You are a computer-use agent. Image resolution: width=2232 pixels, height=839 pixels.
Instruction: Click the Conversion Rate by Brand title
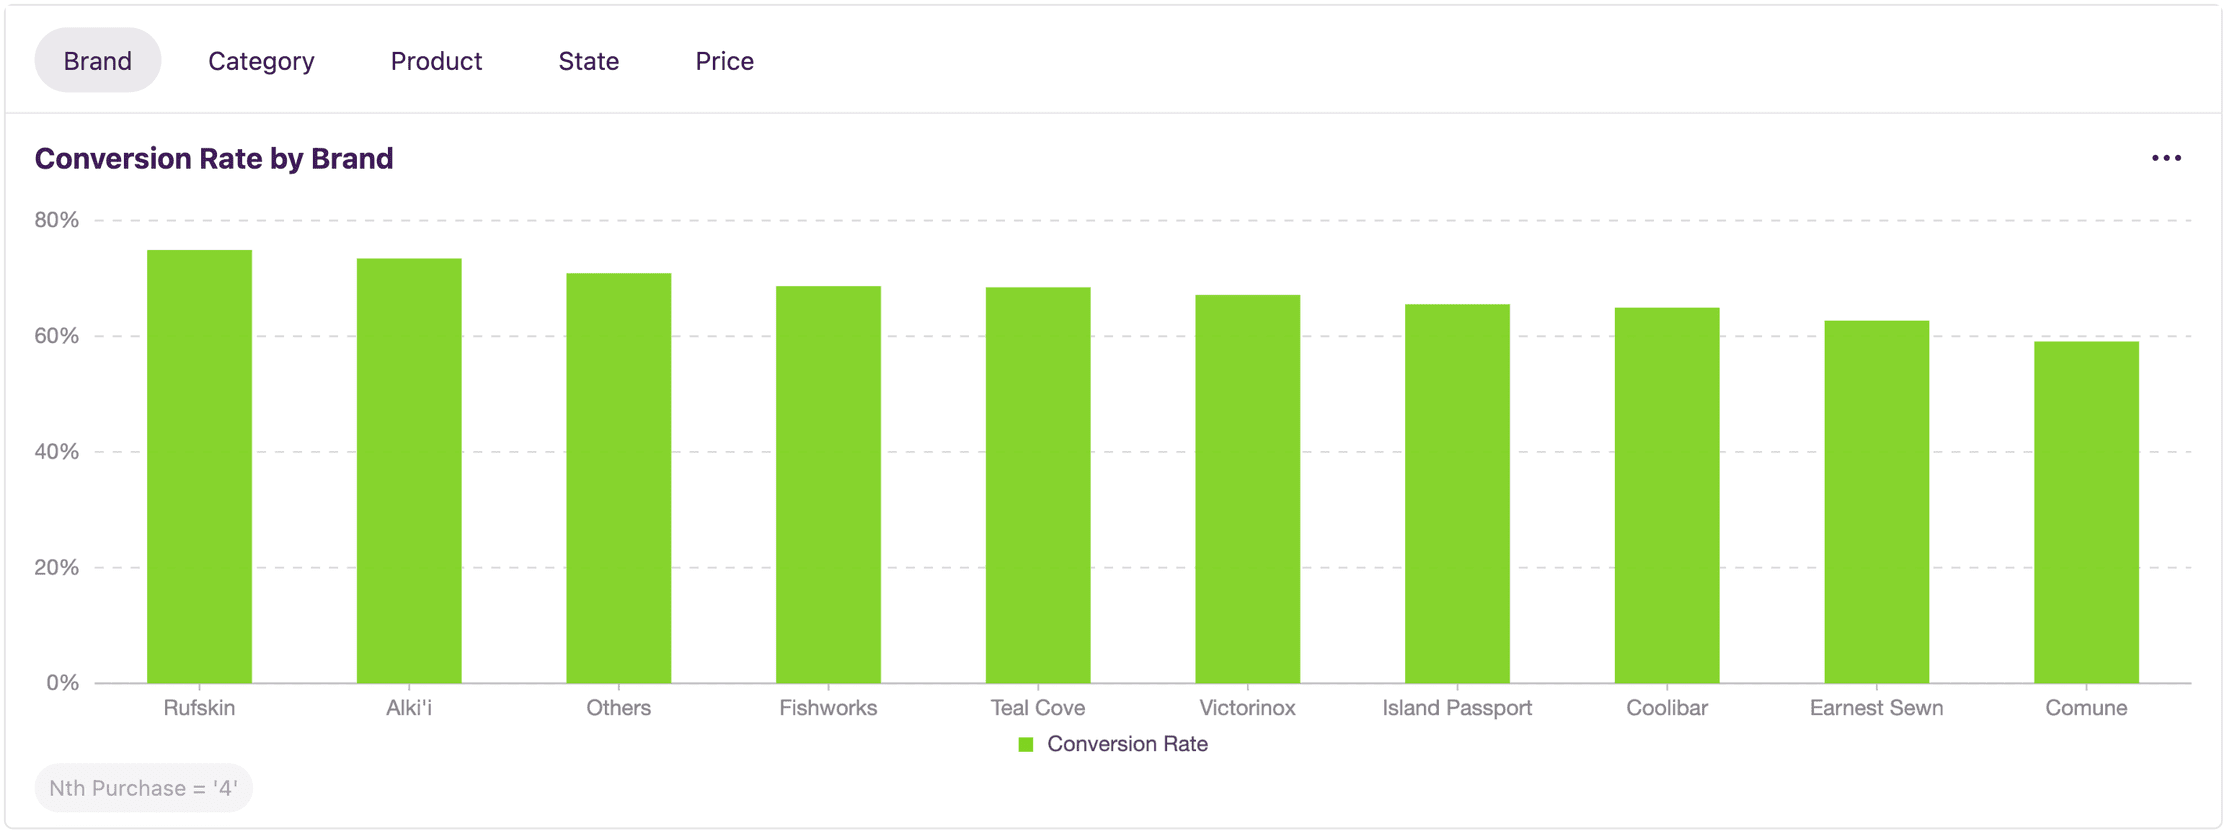point(214,158)
